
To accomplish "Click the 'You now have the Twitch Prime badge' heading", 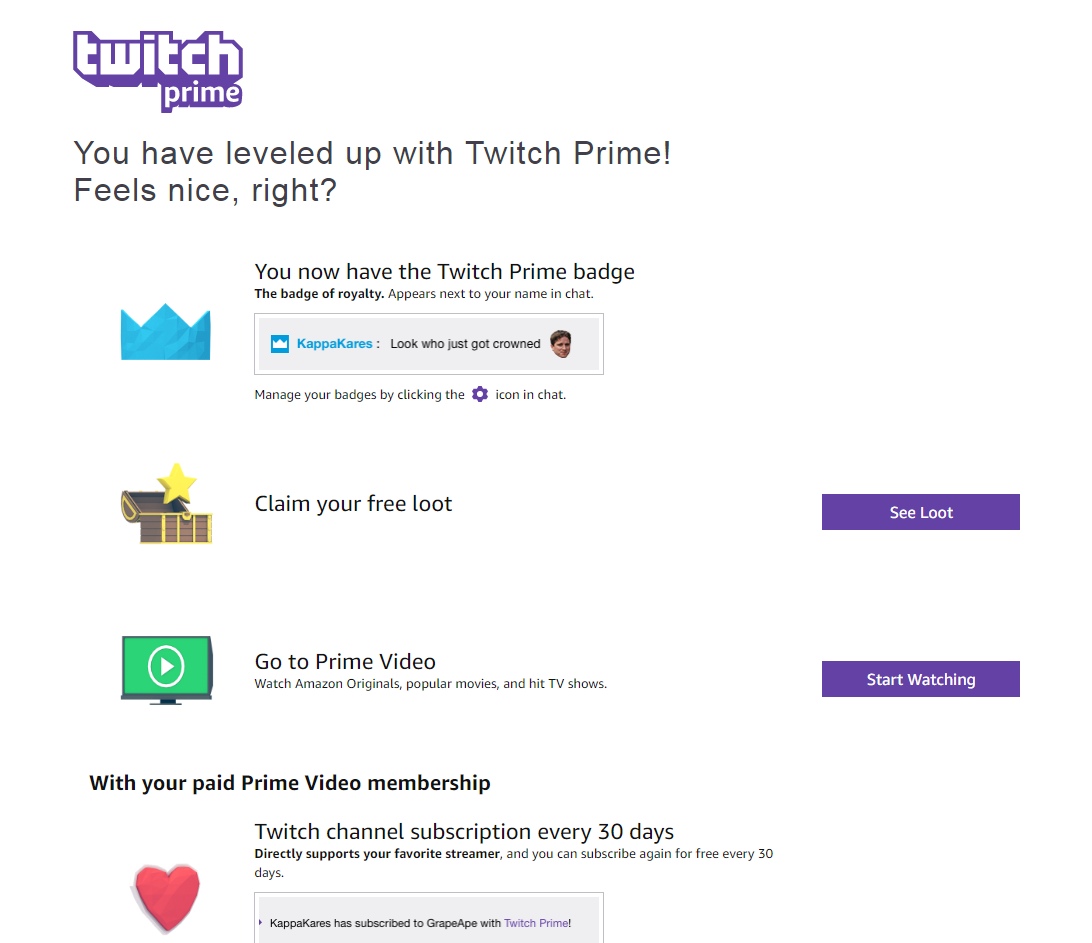I will coord(444,272).
